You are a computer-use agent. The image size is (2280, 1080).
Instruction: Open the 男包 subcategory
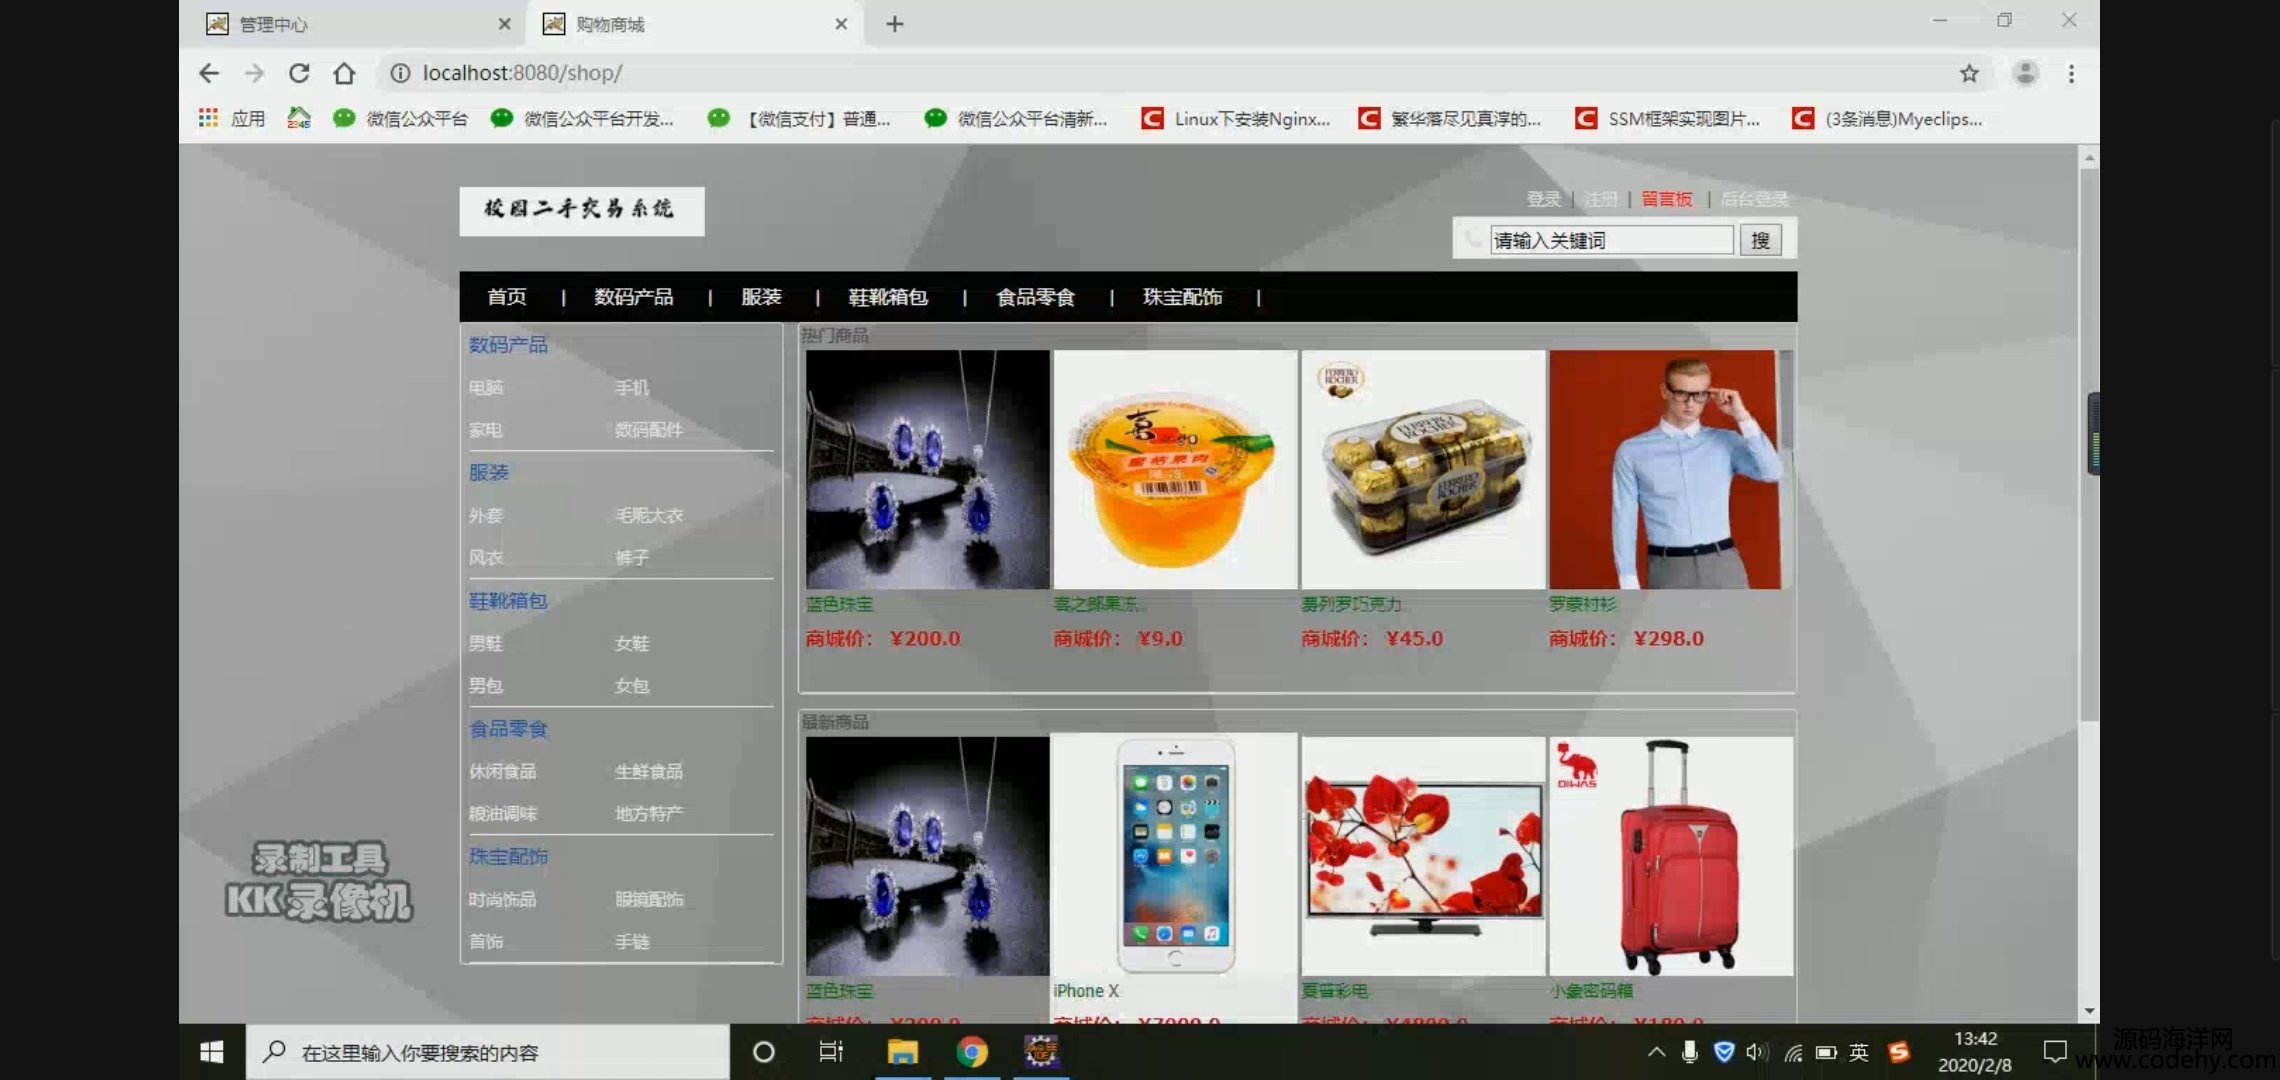(x=486, y=685)
